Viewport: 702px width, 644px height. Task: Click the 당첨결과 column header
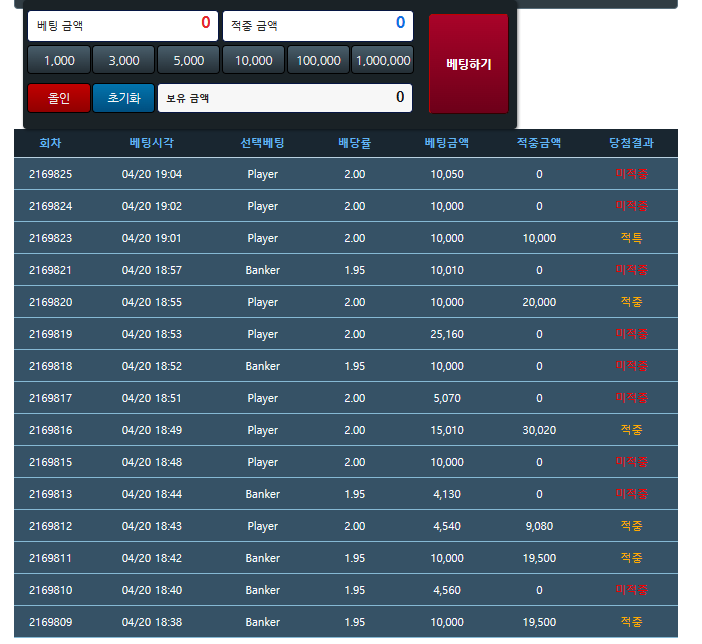click(631, 143)
